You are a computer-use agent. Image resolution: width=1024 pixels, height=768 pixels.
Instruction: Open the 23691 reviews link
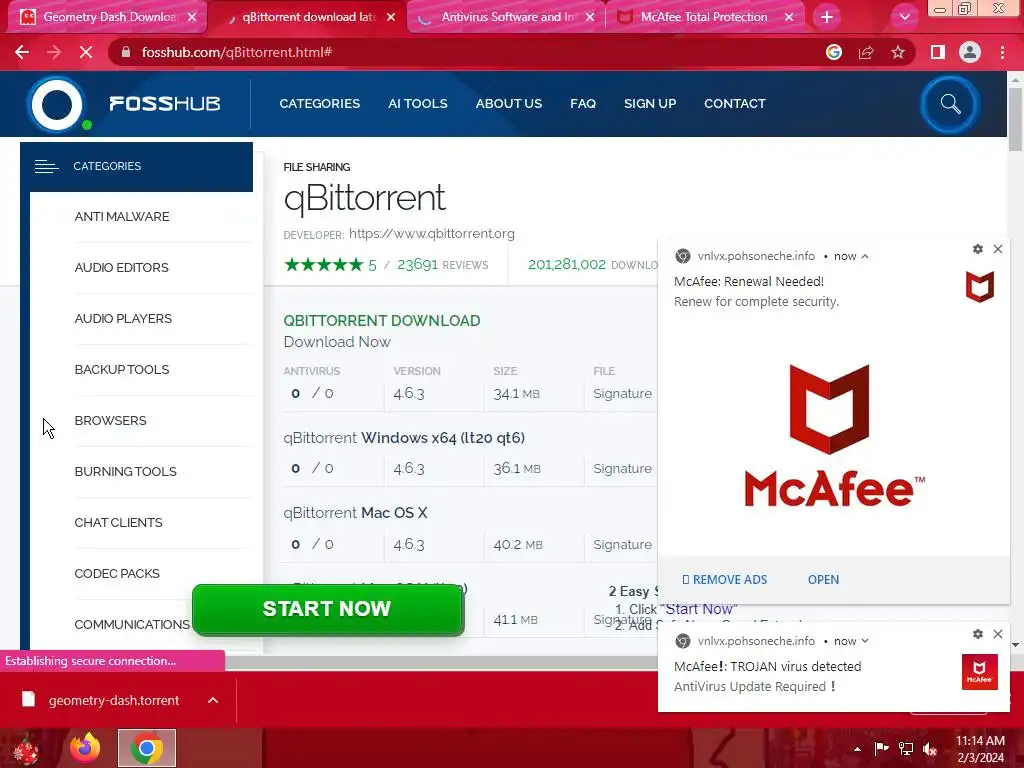(x=442, y=264)
